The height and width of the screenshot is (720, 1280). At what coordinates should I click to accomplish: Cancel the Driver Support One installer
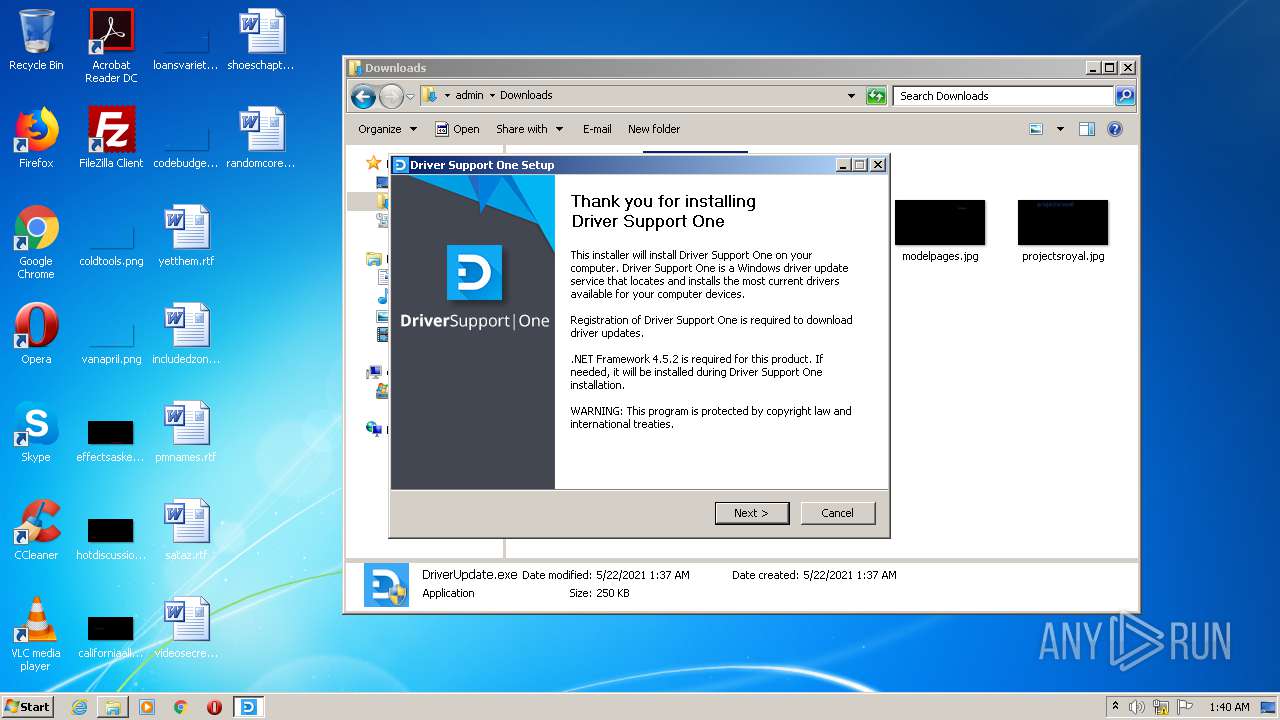[837, 513]
